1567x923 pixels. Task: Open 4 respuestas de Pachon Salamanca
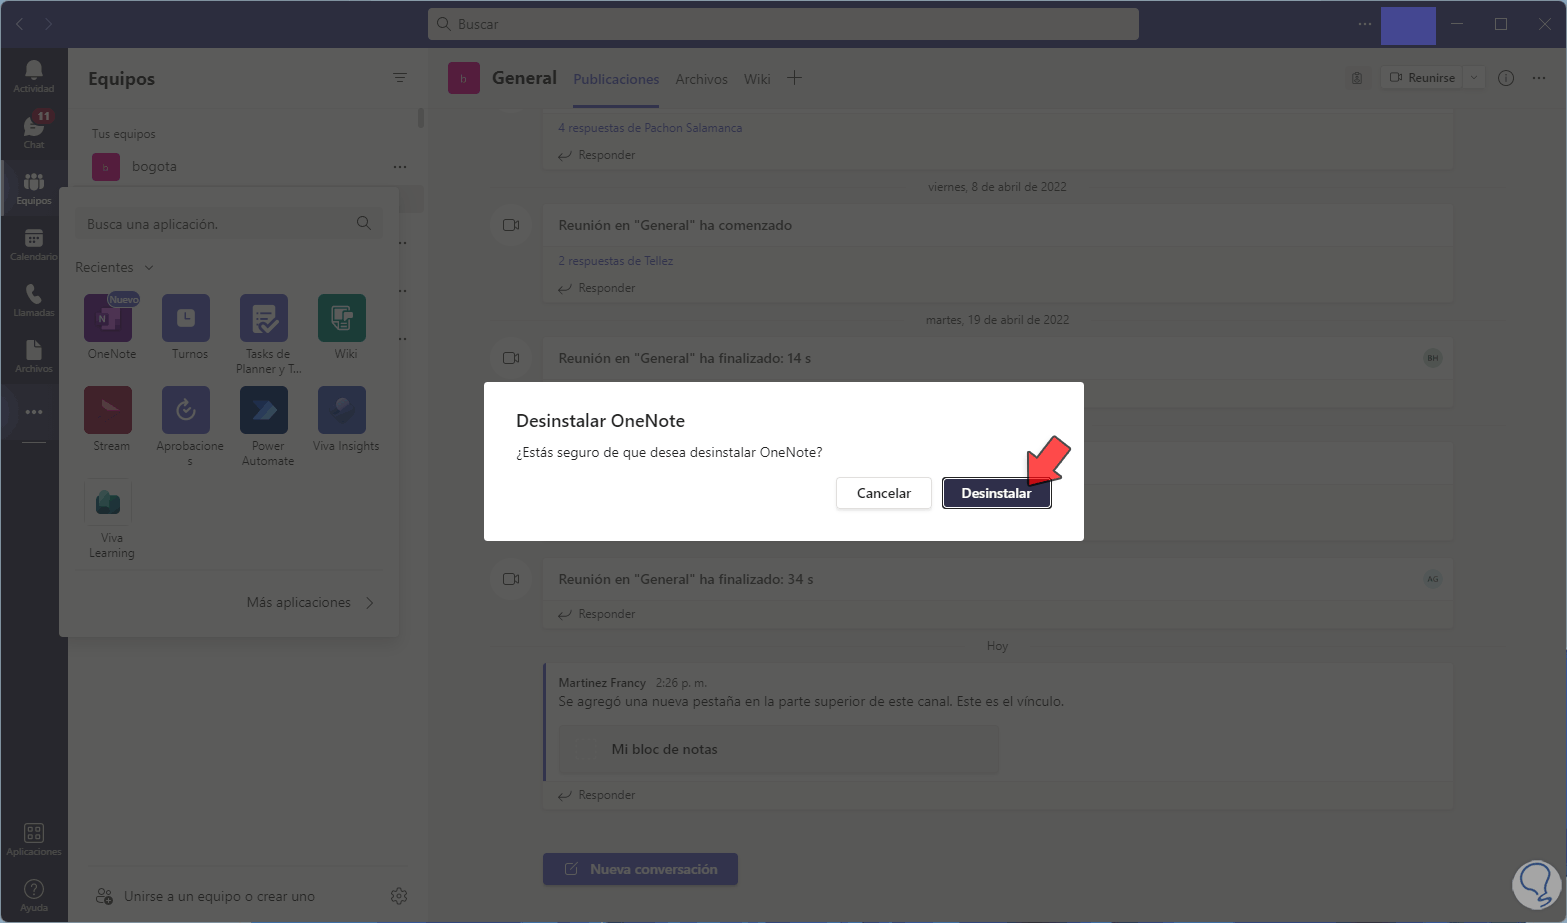point(650,128)
